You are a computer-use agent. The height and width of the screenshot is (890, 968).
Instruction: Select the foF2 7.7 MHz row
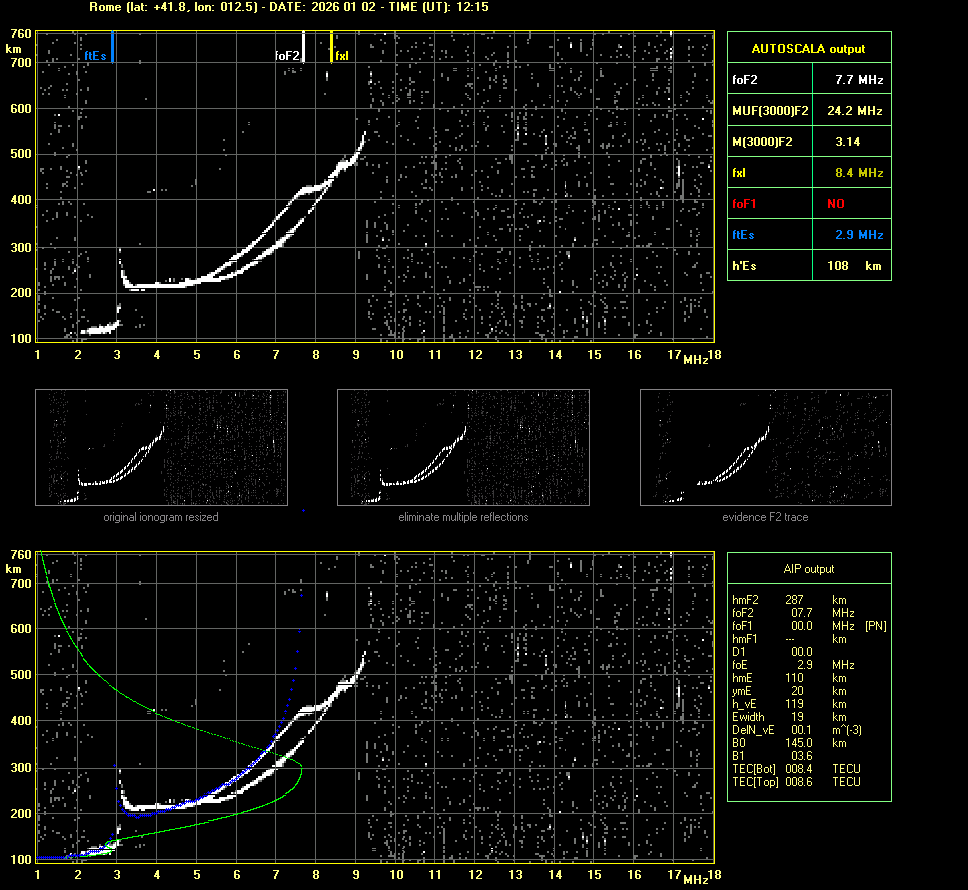pyautogui.click(x=808, y=79)
